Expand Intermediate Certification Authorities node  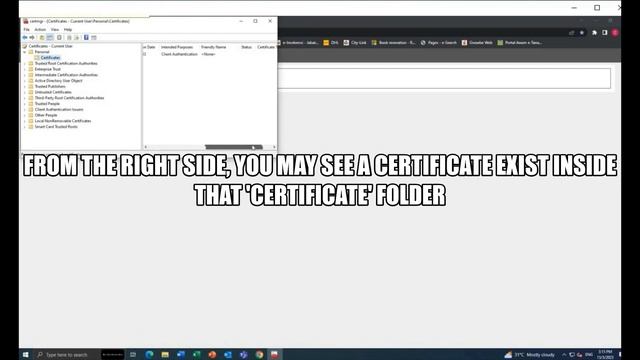click(25, 75)
